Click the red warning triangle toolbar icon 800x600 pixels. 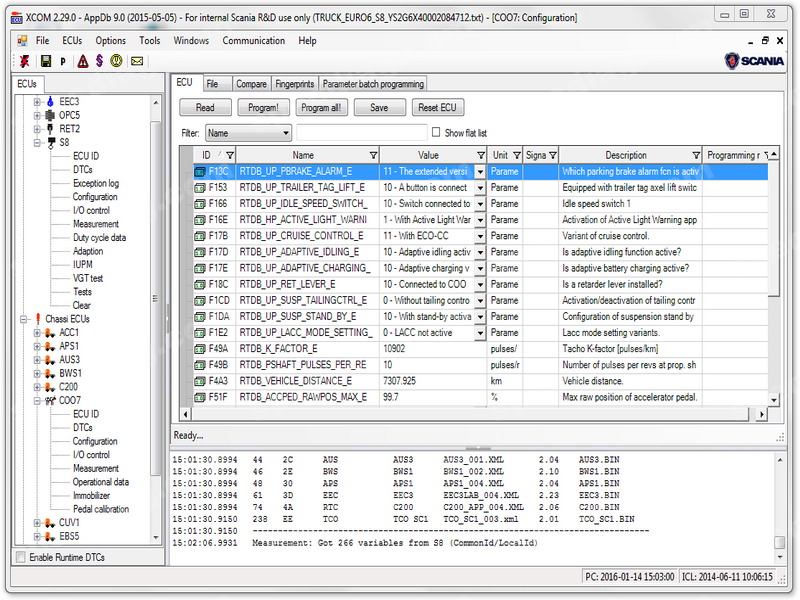(x=83, y=61)
